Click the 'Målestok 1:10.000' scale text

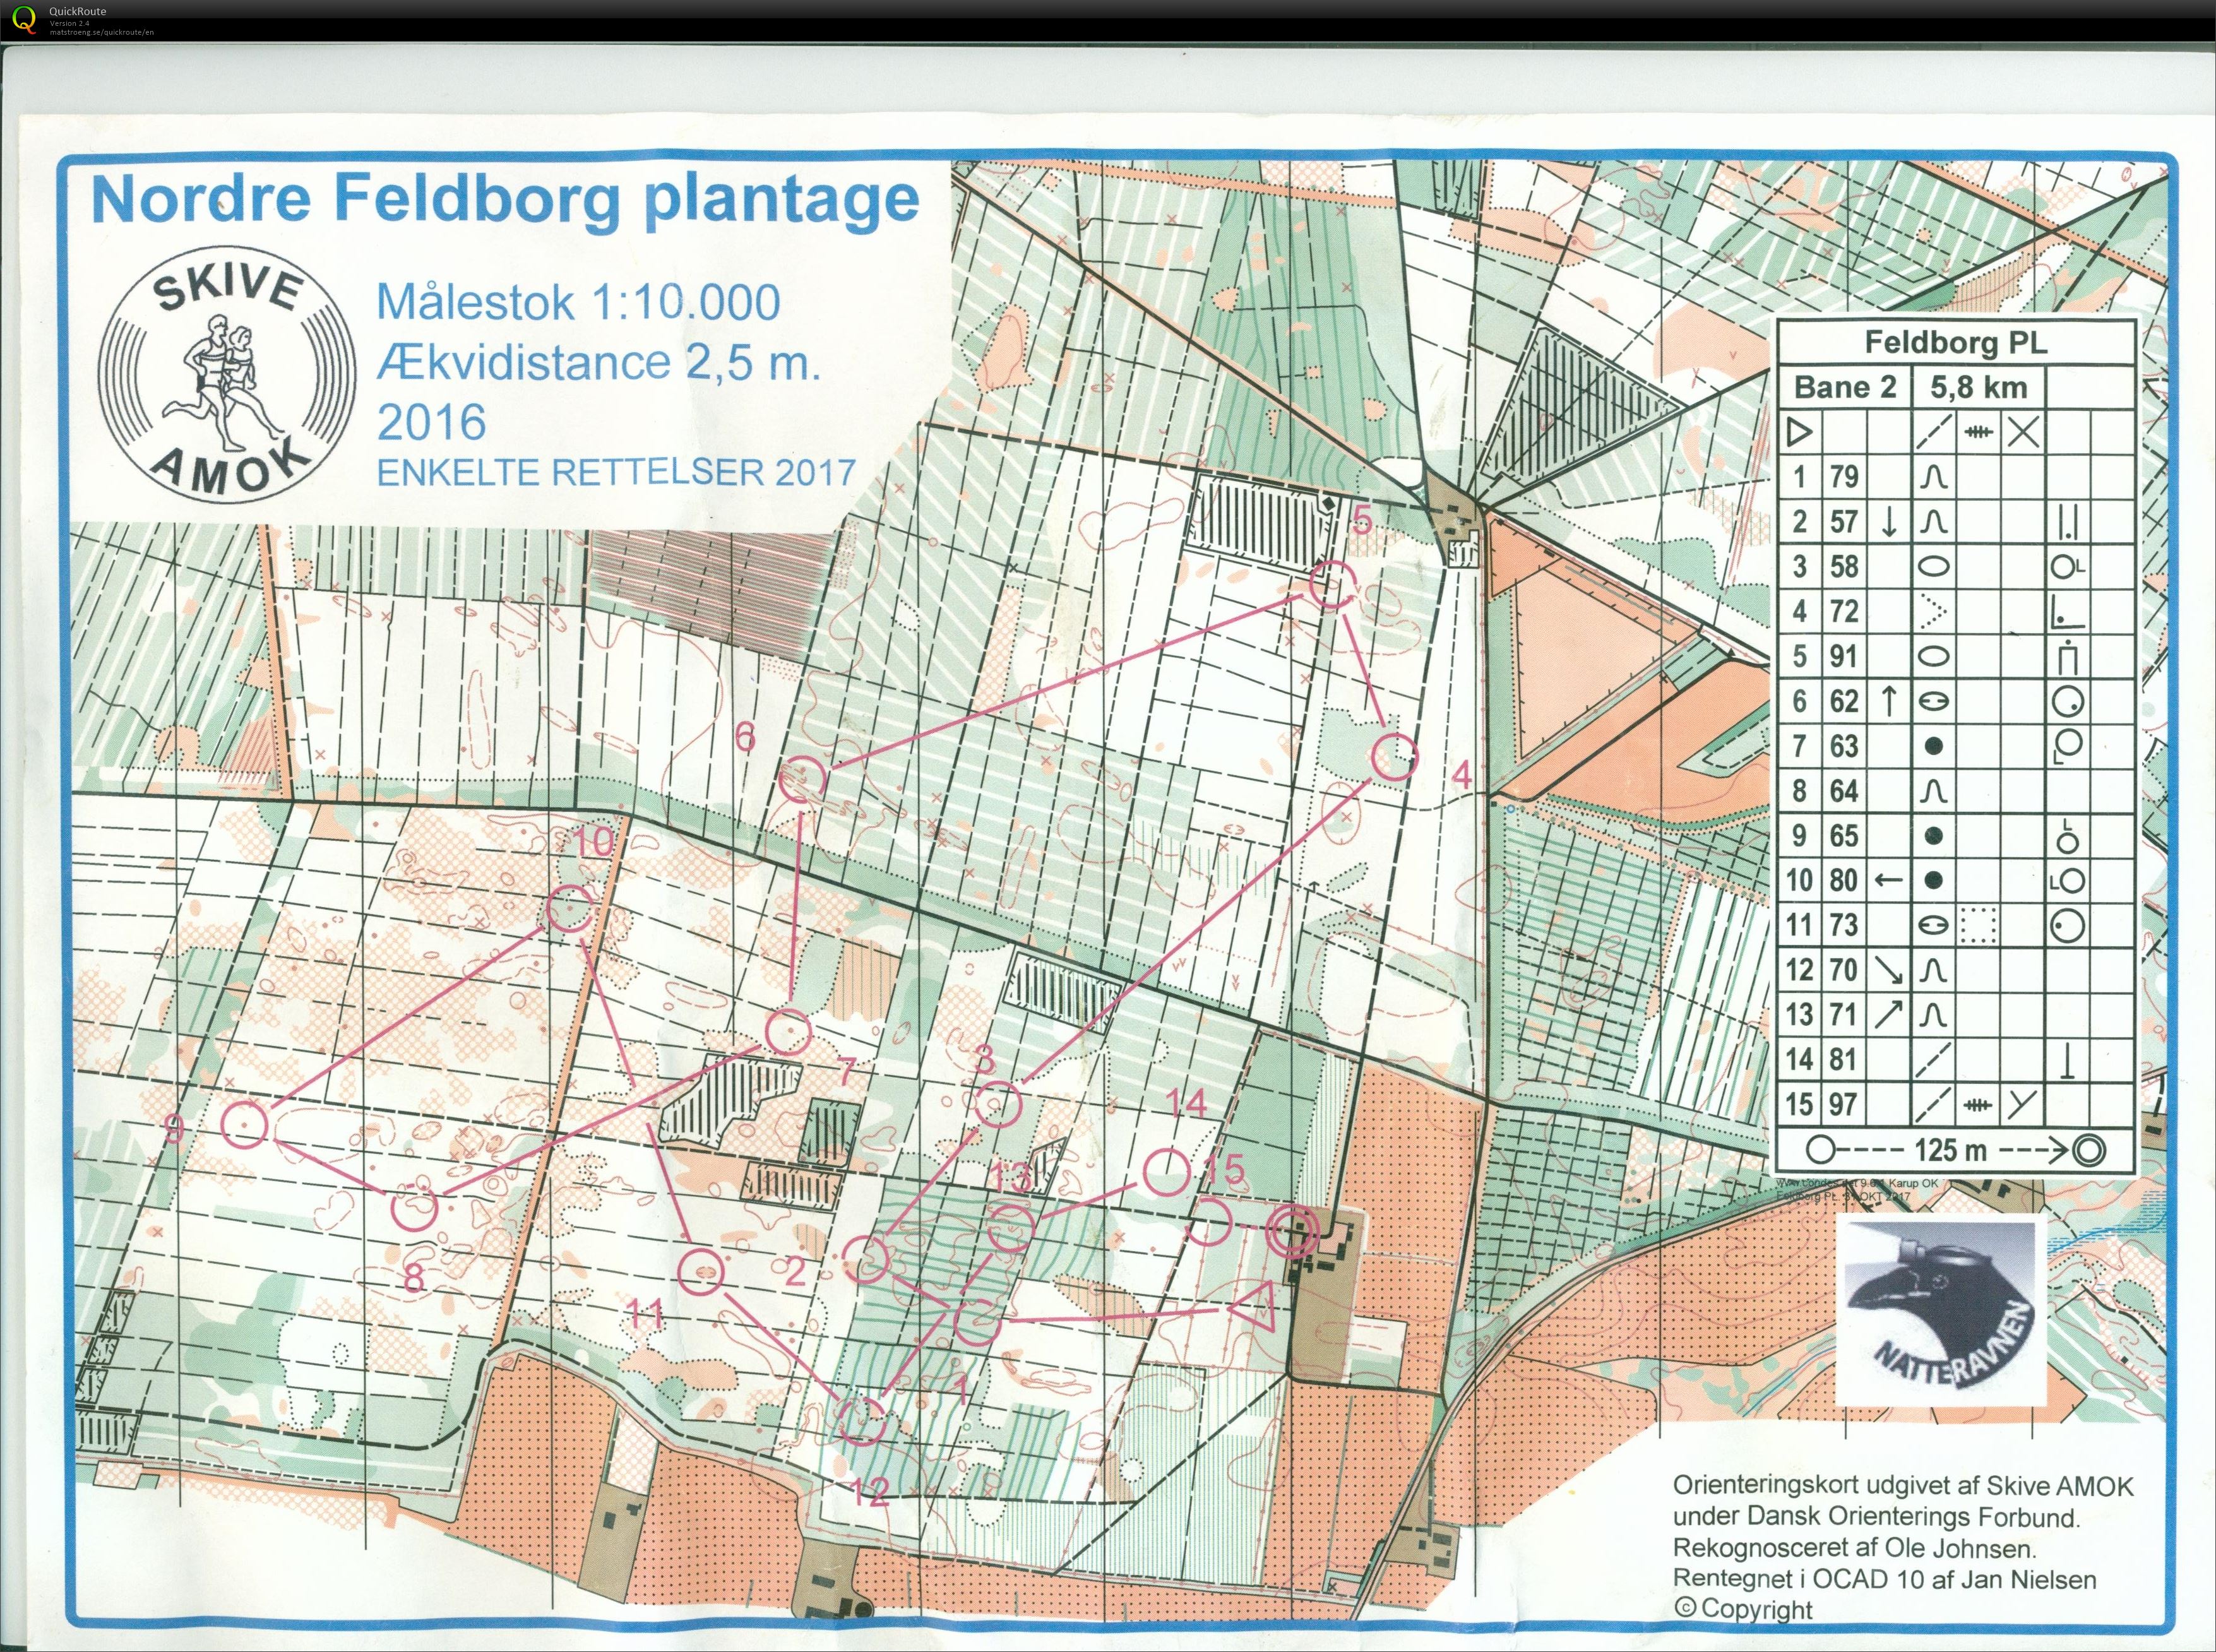point(578,302)
